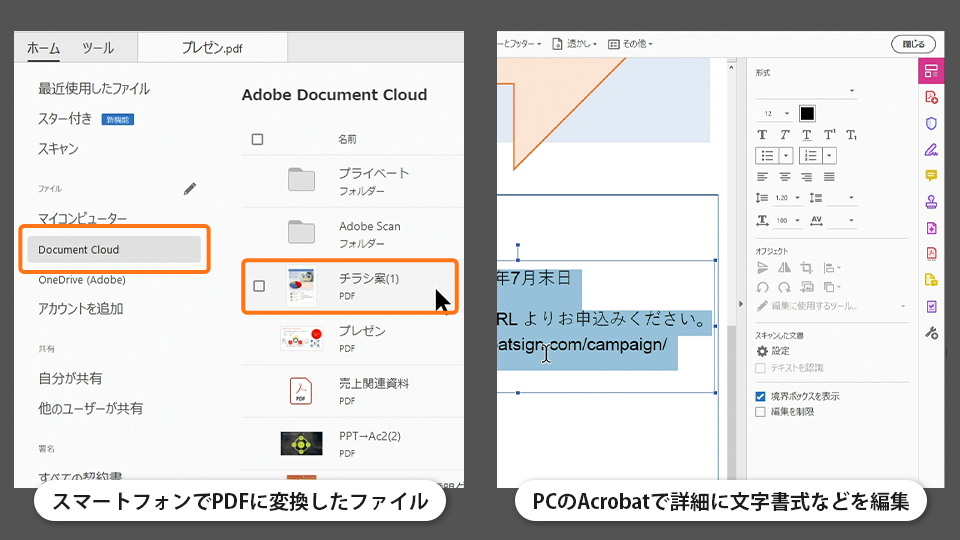Align text left
The image size is (960, 540).
pos(762,177)
